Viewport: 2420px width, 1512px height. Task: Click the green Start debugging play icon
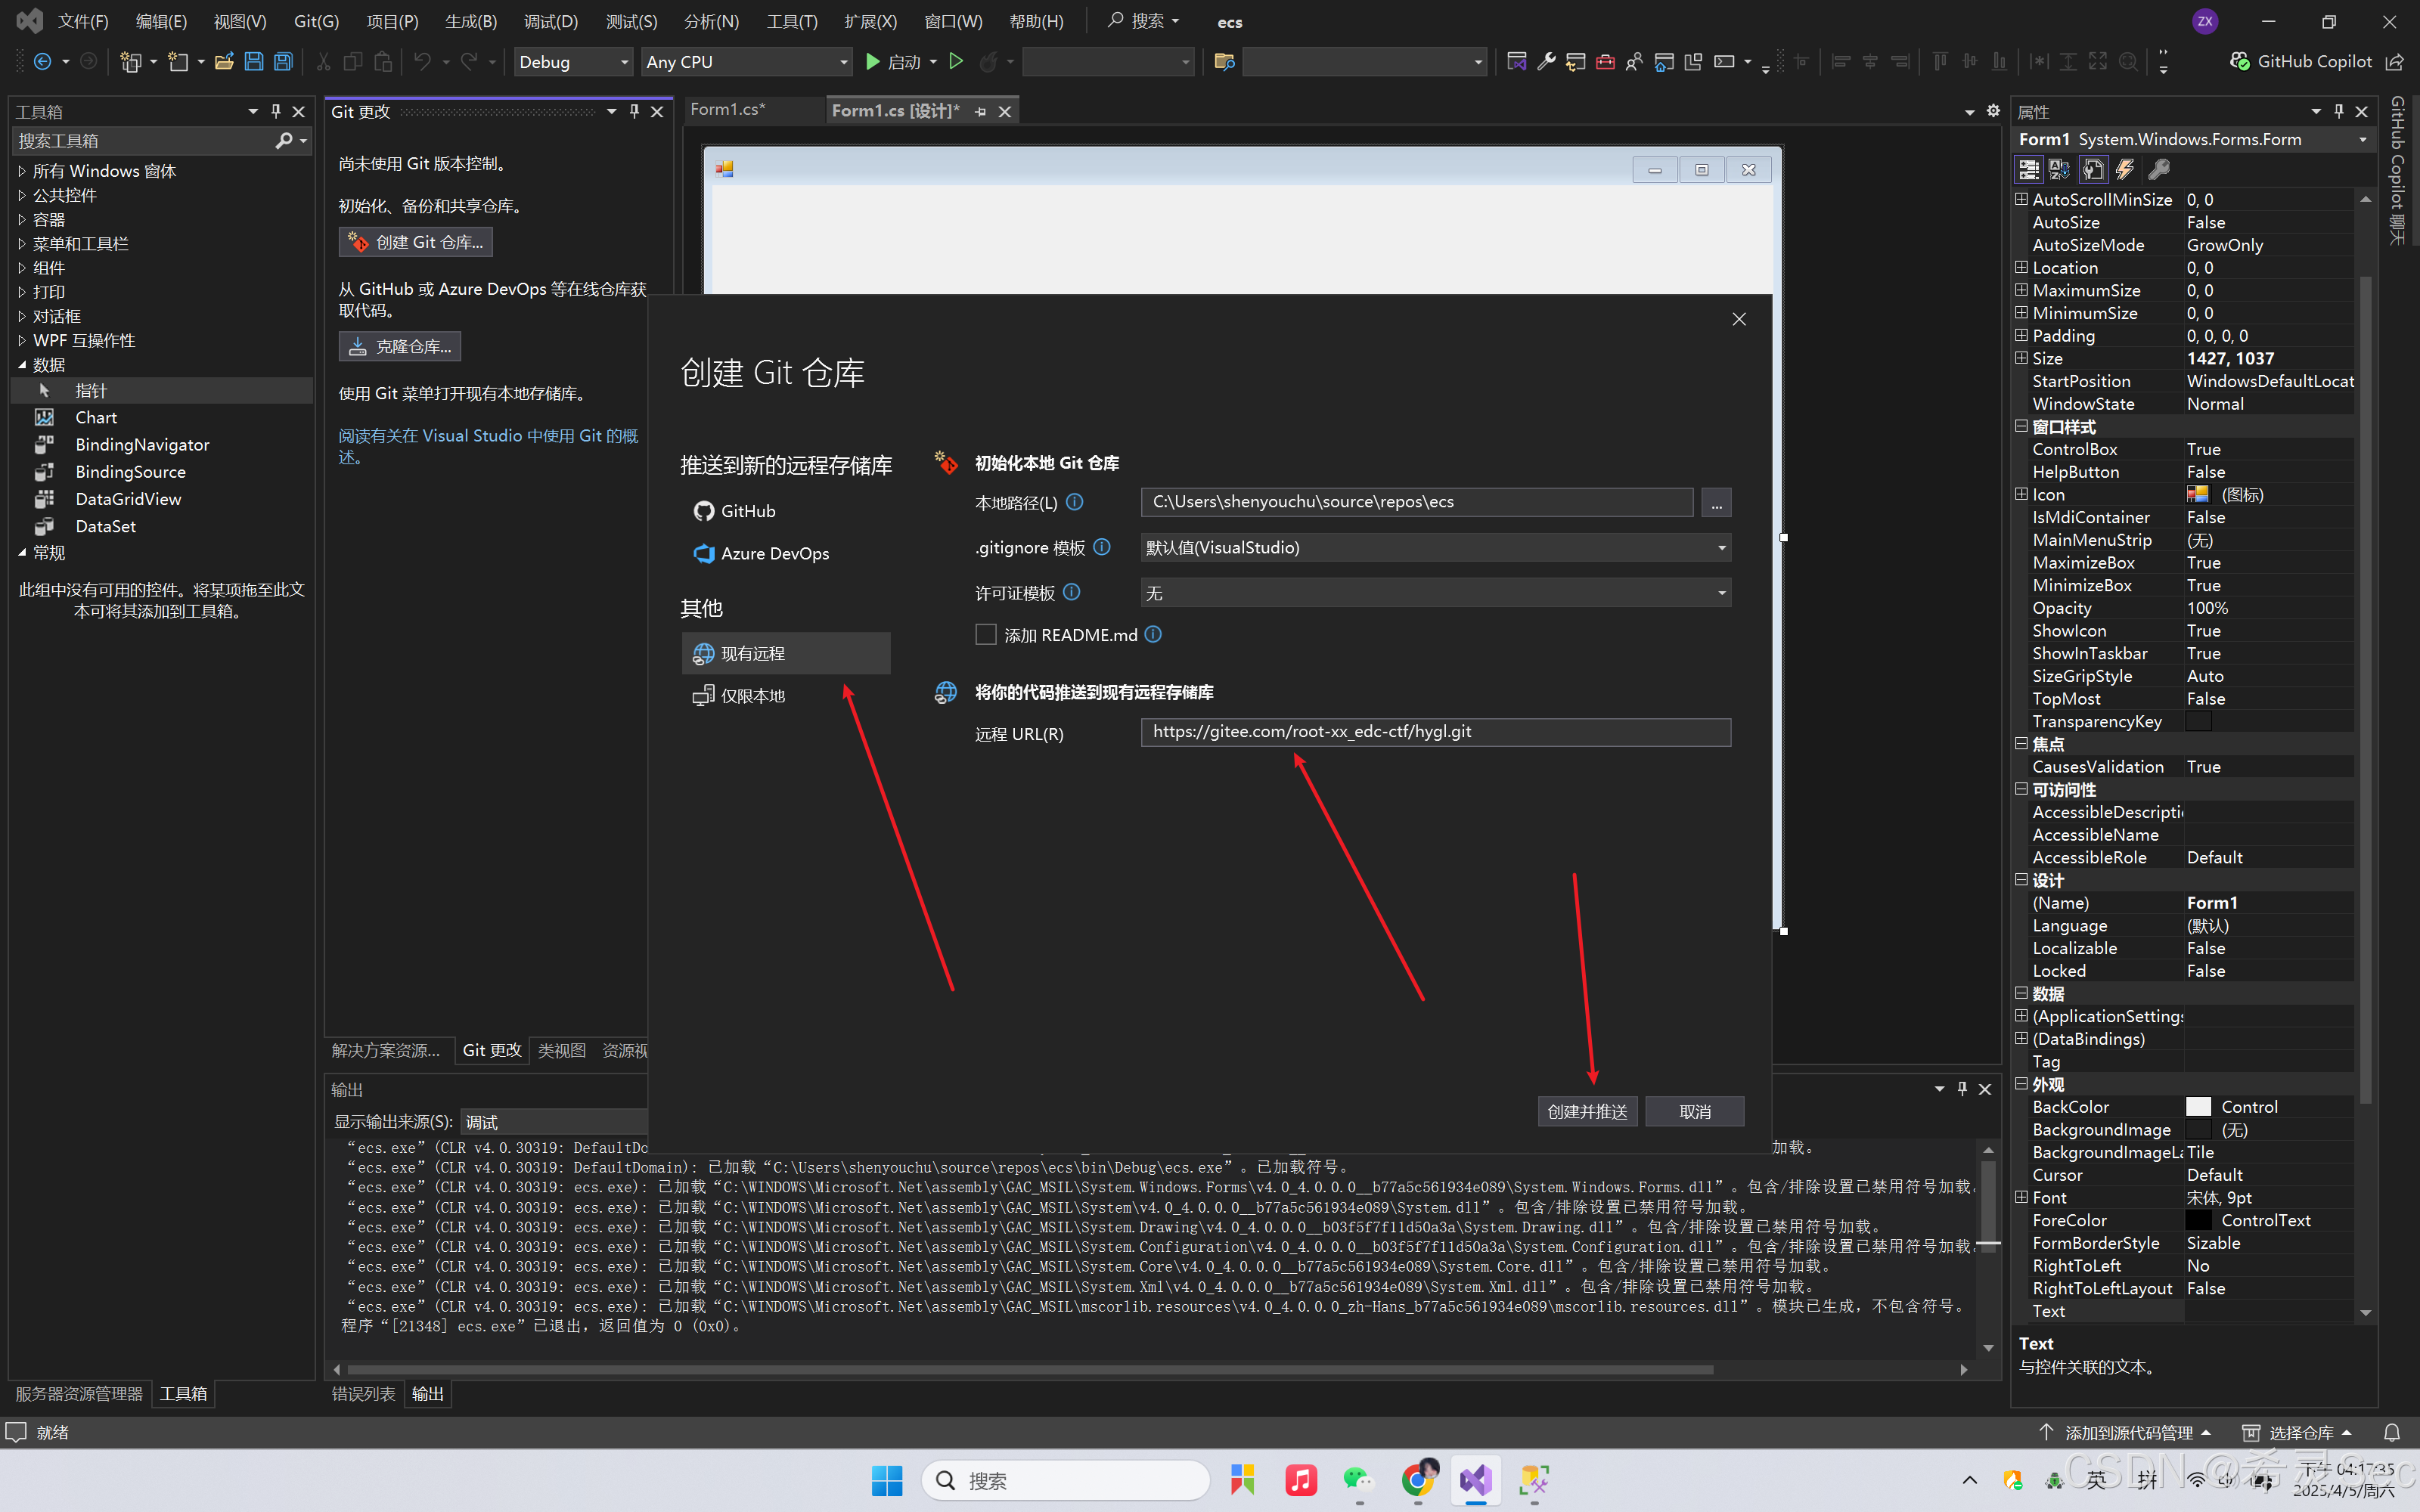click(872, 62)
